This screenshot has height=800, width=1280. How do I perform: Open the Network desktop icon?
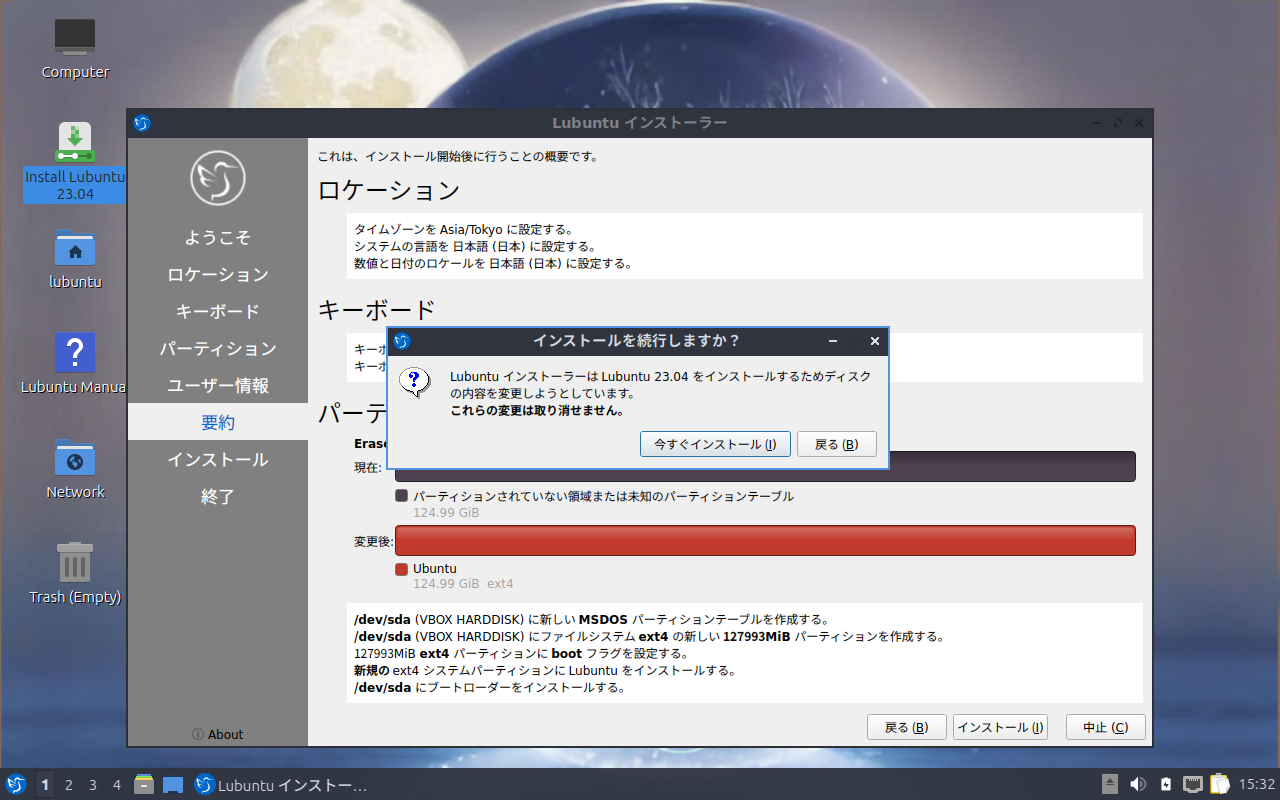[x=75, y=468]
